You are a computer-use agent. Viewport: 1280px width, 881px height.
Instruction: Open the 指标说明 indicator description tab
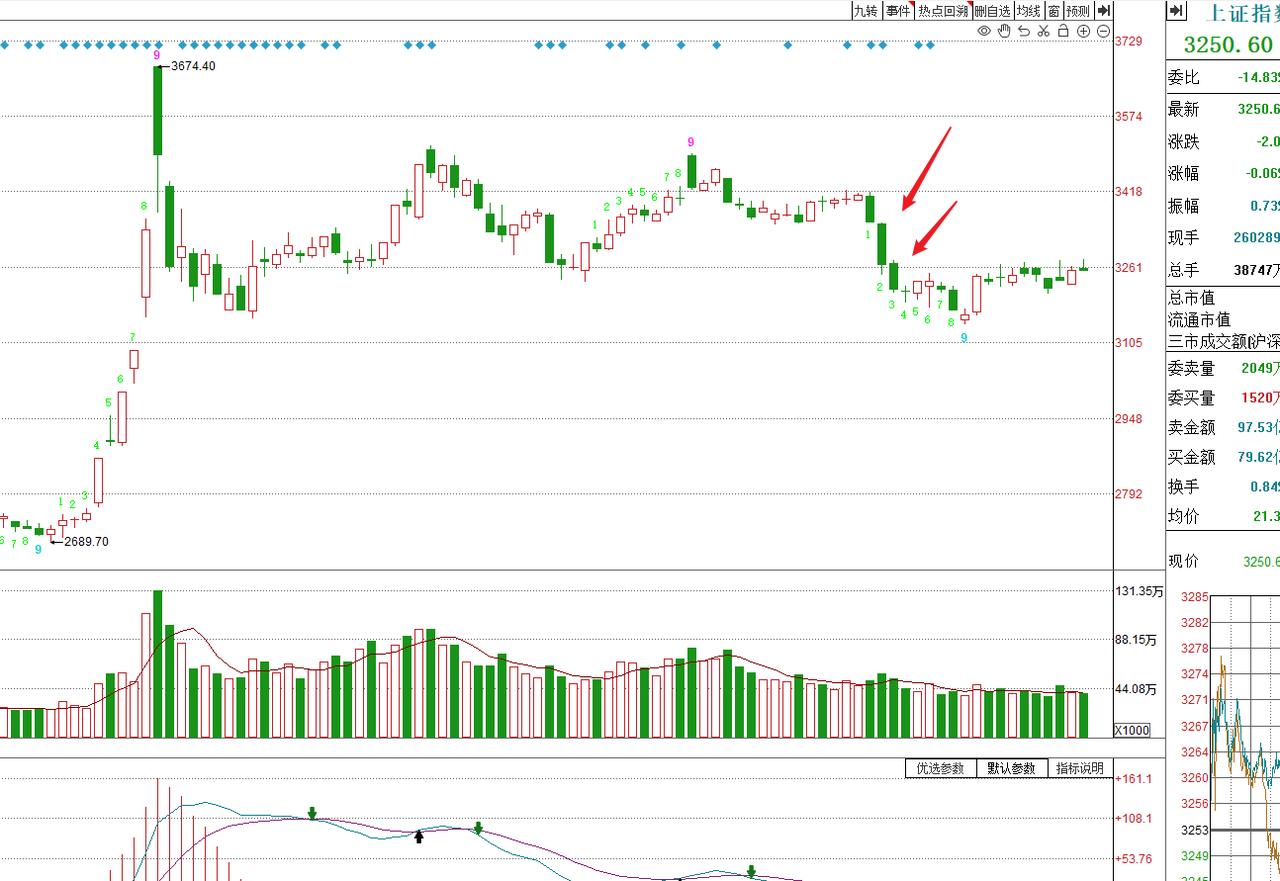pyautogui.click(x=1080, y=768)
